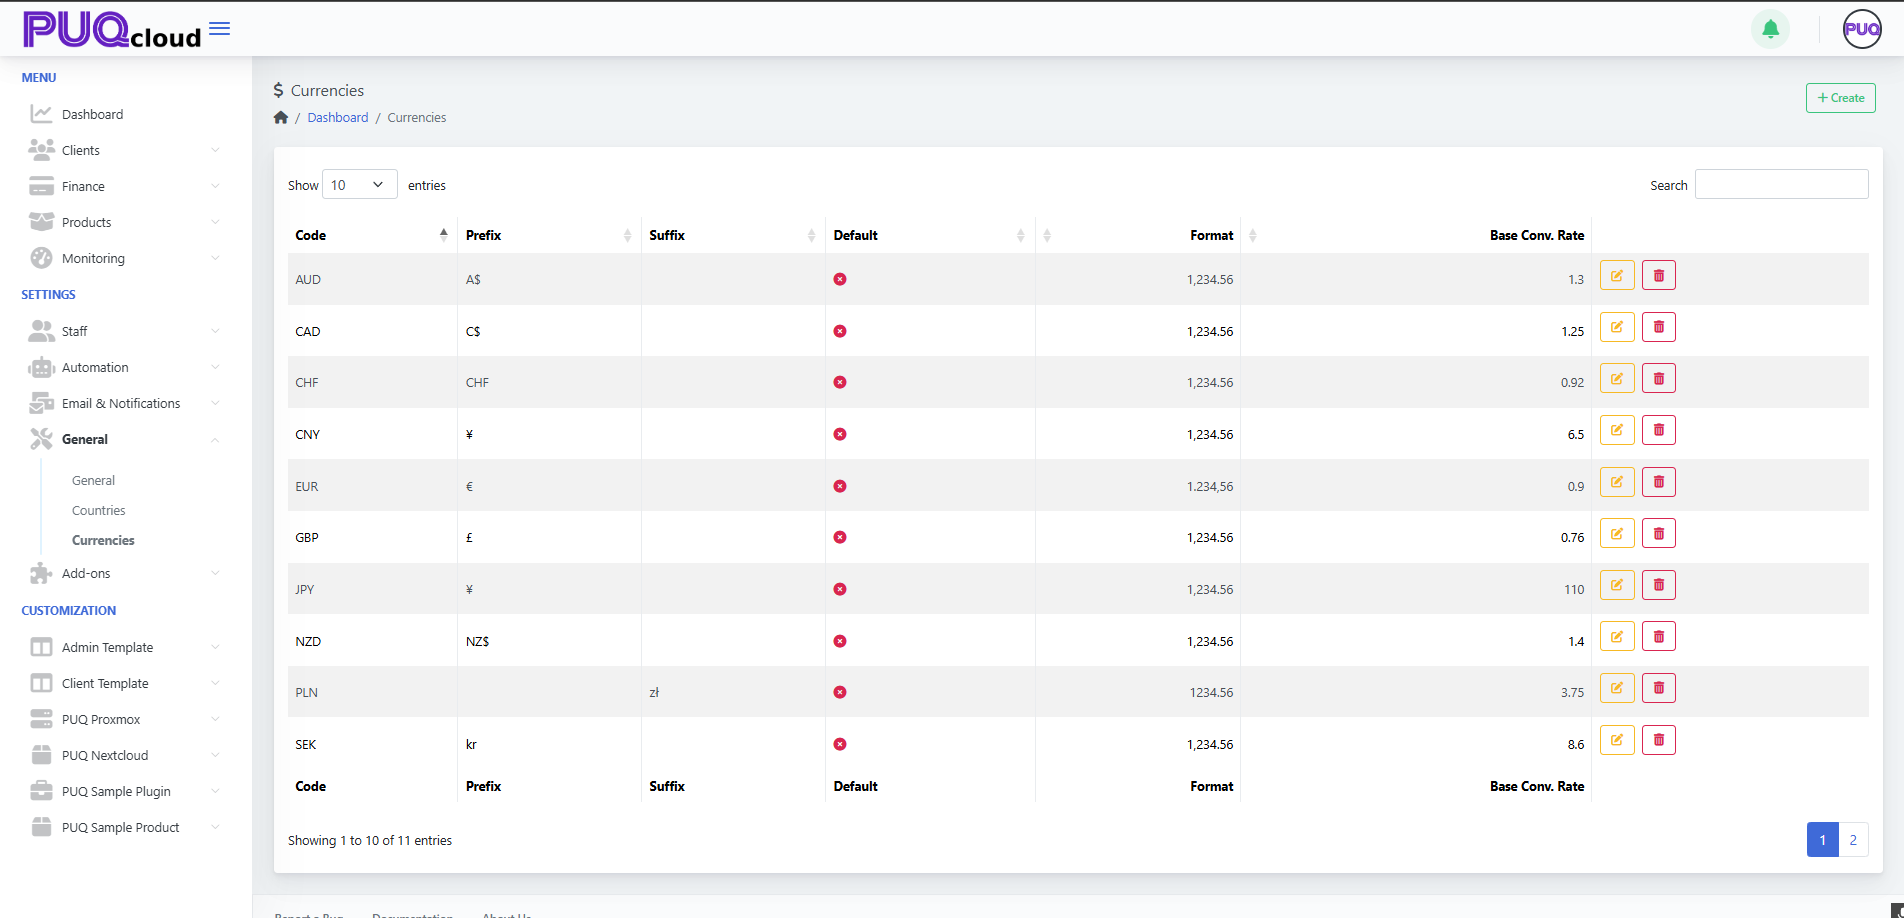Open the General submenu item

pos(93,480)
